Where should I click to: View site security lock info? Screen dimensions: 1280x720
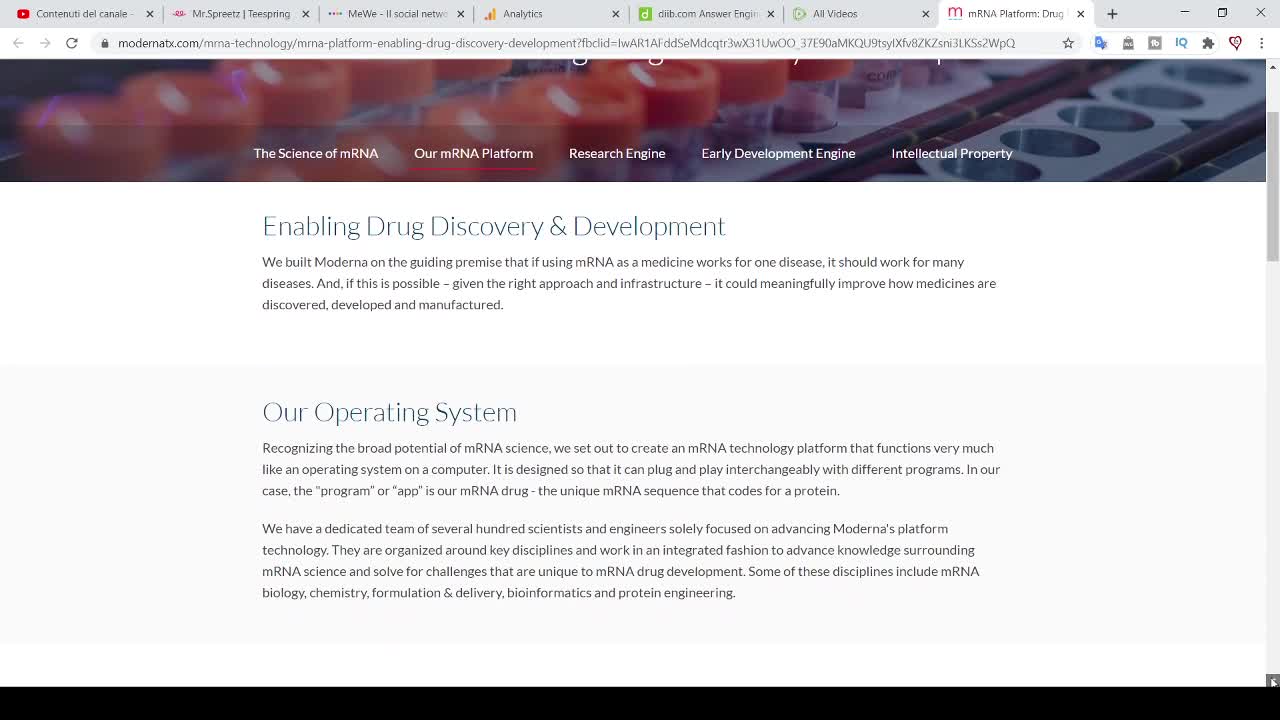click(x=104, y=43)
